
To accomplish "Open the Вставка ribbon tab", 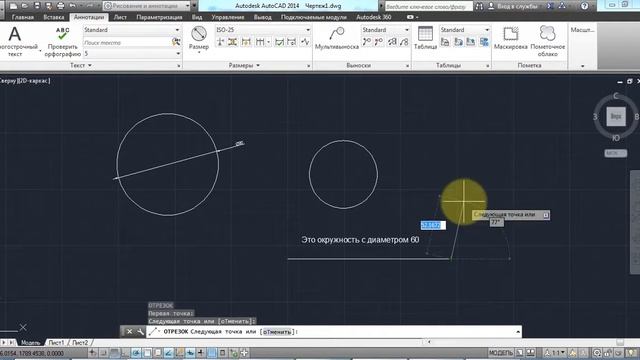I will point(54,17).
